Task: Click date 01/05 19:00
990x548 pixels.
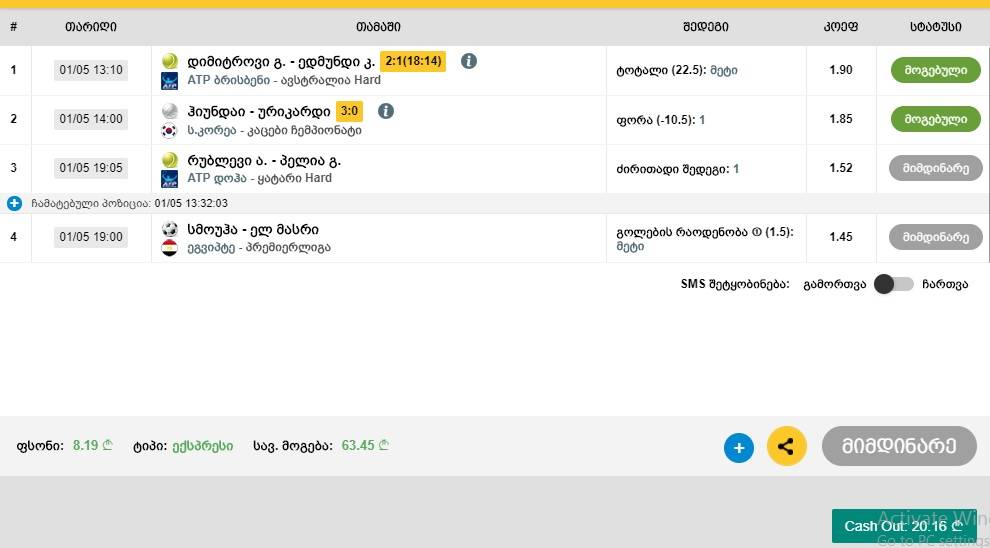Action: tap(91, 237)
